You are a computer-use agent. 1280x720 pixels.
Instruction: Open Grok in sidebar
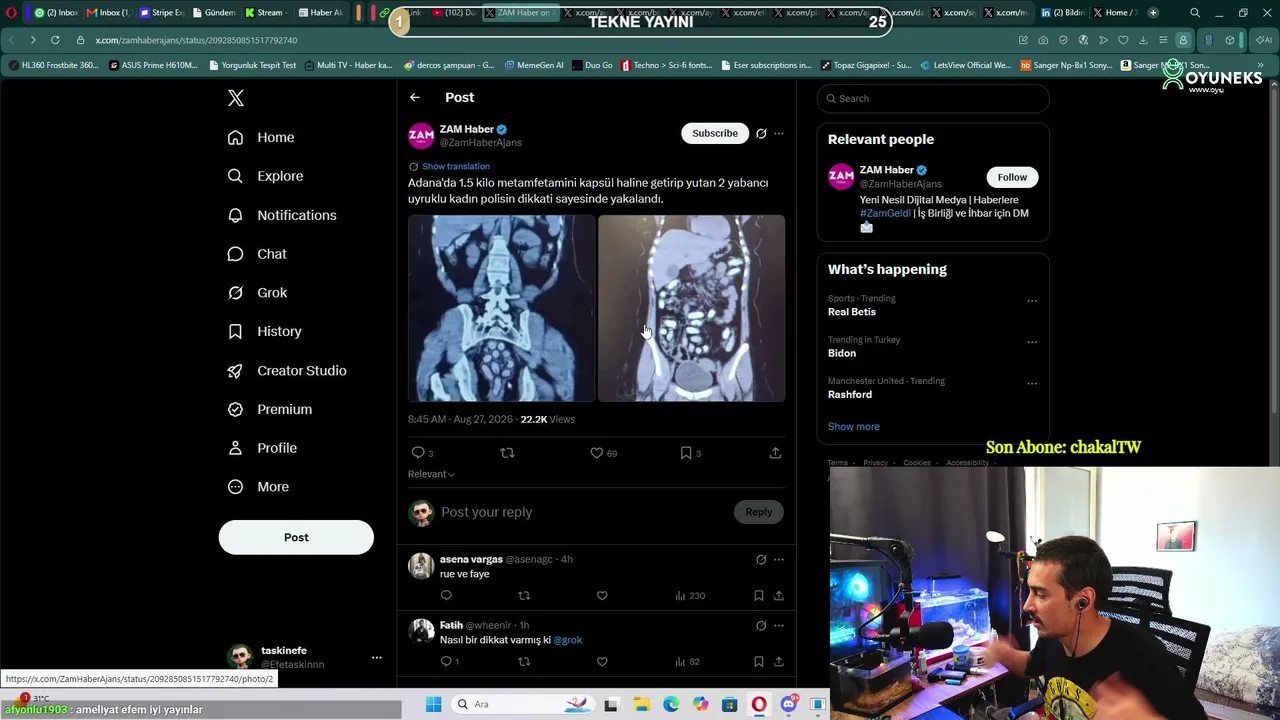257,293
